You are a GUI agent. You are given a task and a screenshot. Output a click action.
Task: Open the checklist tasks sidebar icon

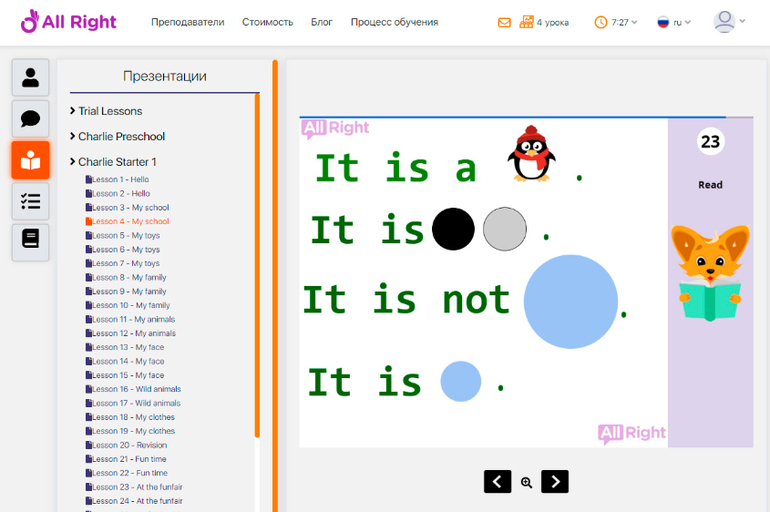point(30,201)
